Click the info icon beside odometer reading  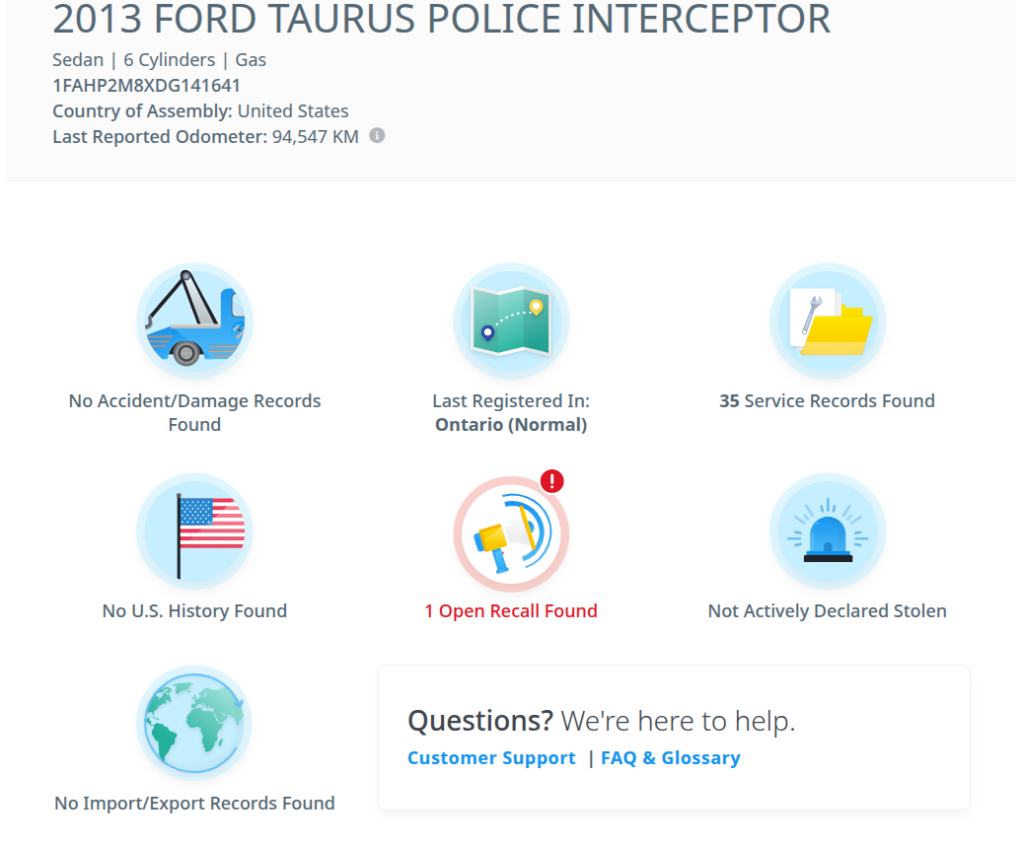[377, 136]
